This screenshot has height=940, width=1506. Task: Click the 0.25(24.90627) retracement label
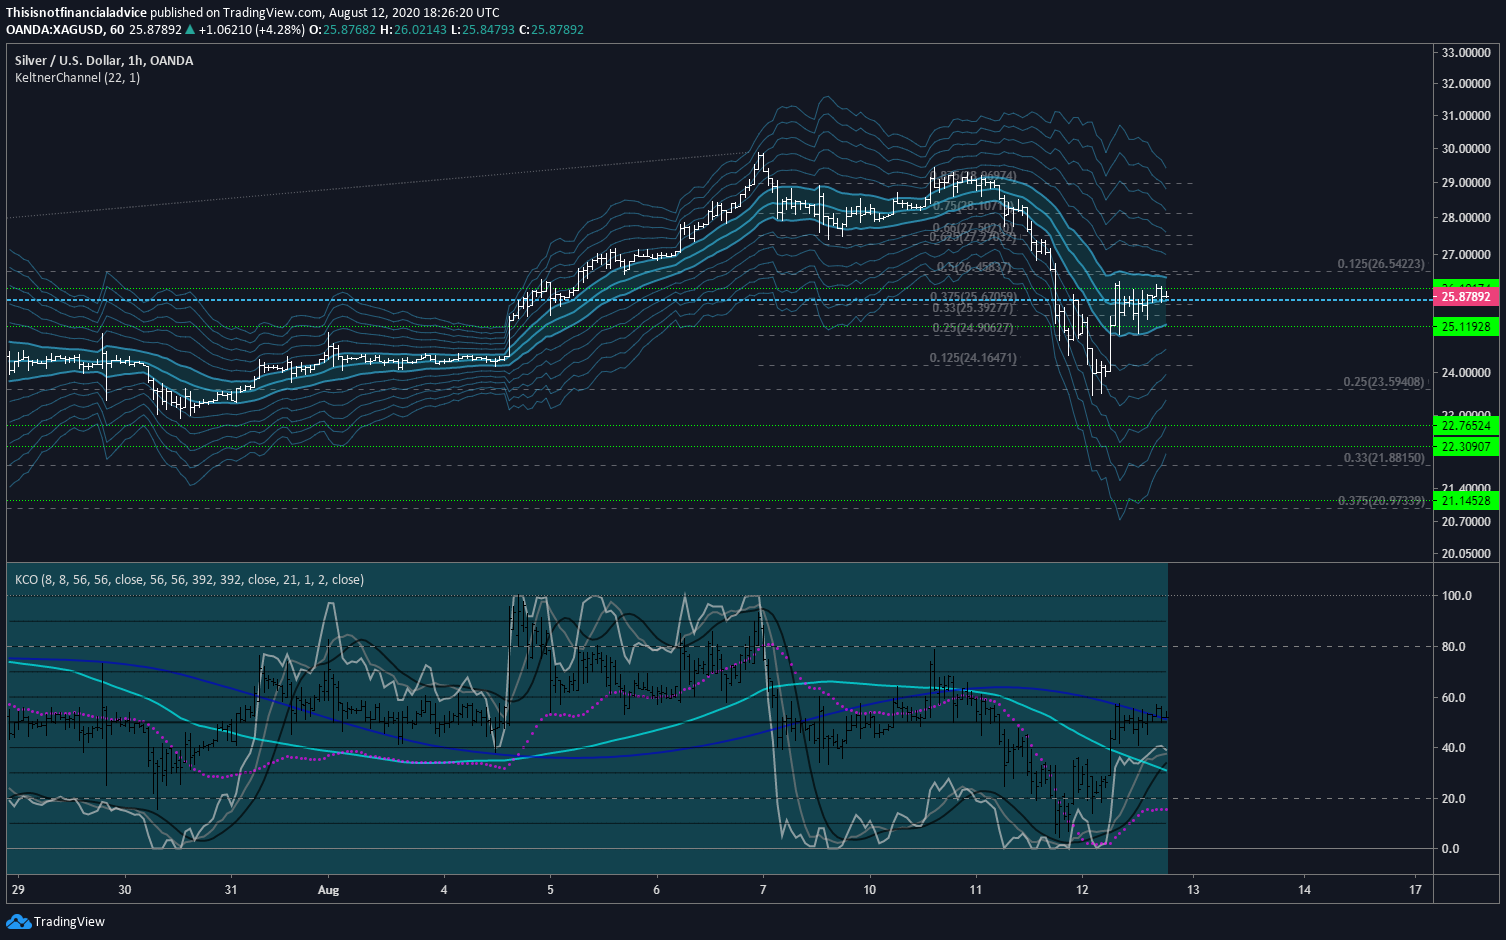973,328
